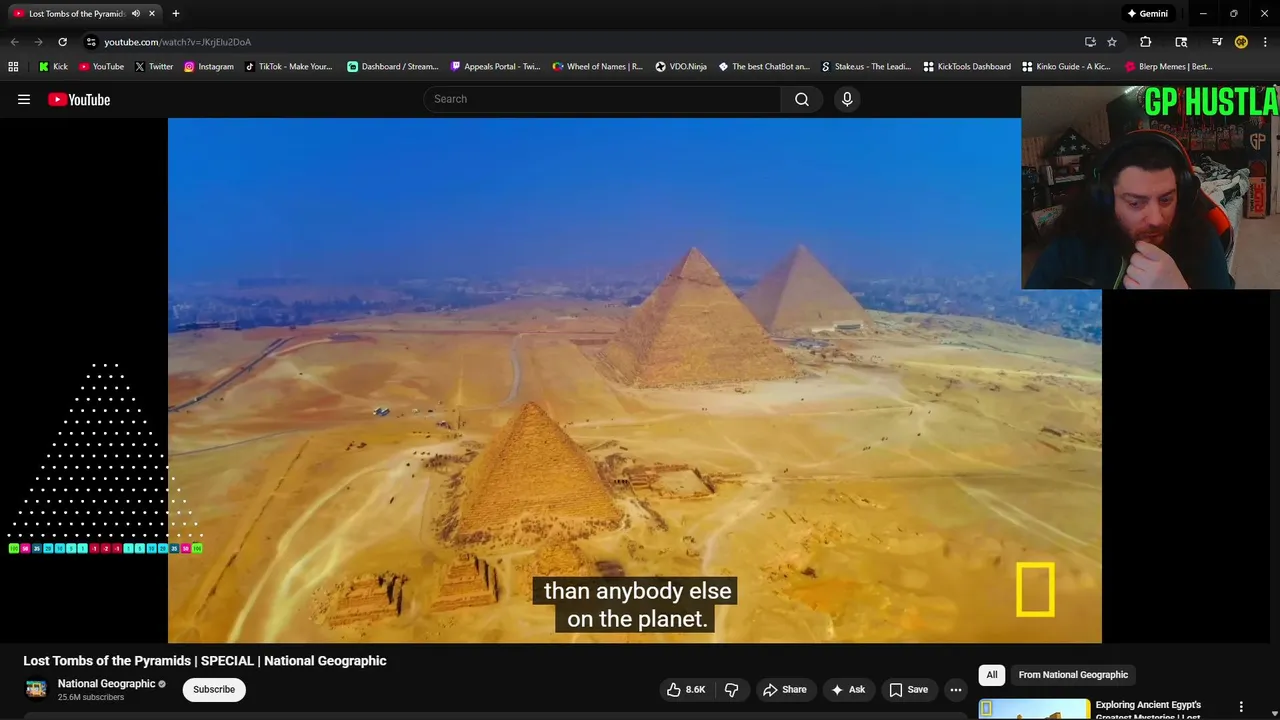The height and width of the screenshot is (720, 1280).
Task: Open the Dashboard / Stream... bookmark
Action: click(393, 67)
